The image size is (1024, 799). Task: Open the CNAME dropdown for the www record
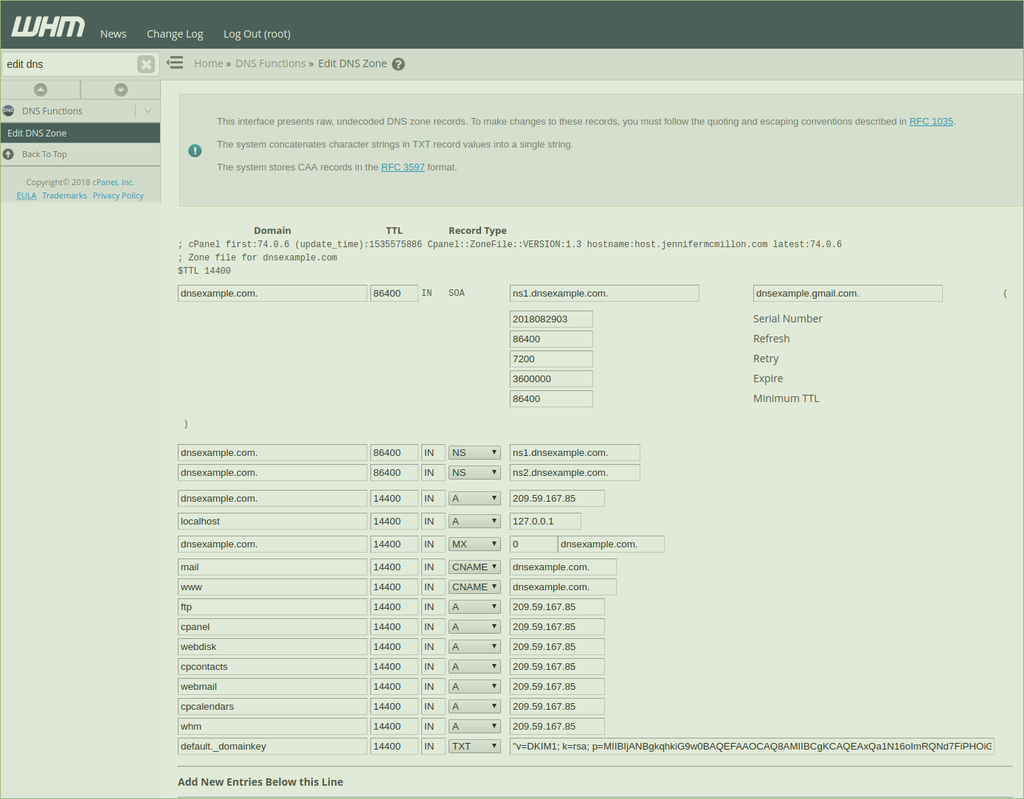[474, 586]
